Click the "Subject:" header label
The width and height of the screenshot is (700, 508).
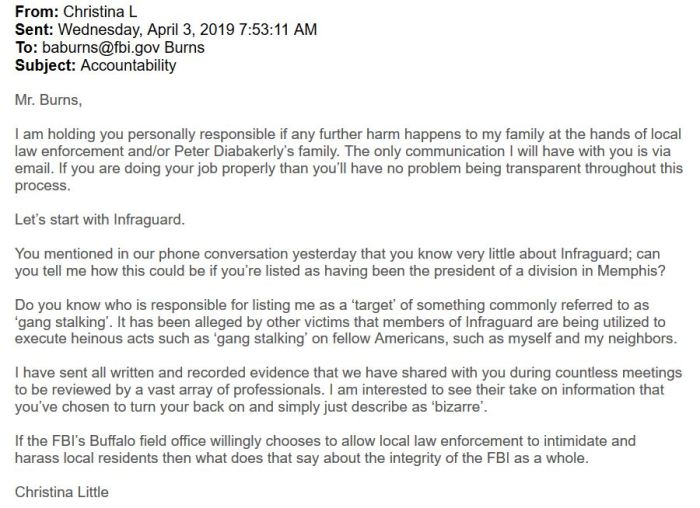pyautogui.click(x=46, y=66)
